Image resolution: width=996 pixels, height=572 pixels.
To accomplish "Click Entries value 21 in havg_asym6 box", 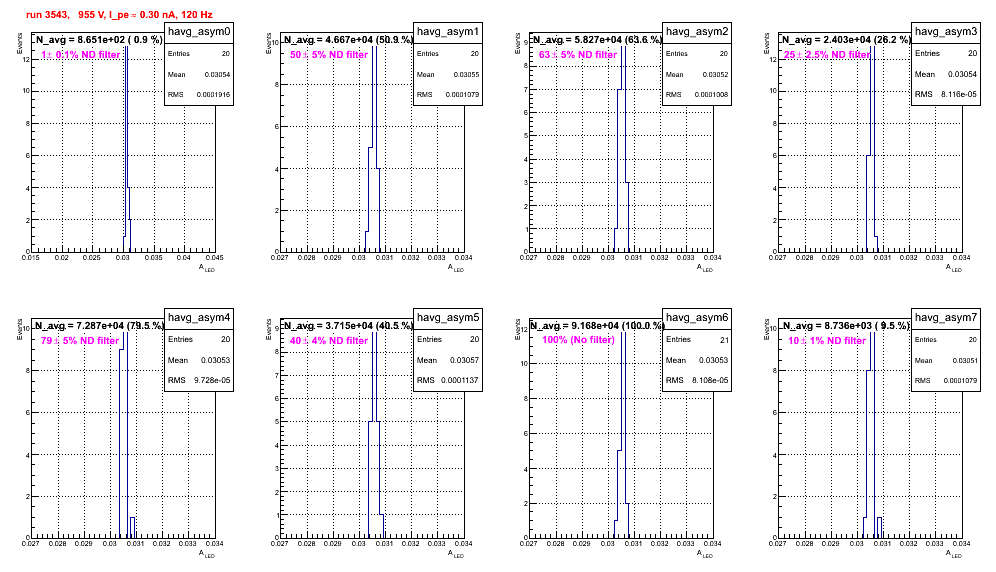I will 724,340.
